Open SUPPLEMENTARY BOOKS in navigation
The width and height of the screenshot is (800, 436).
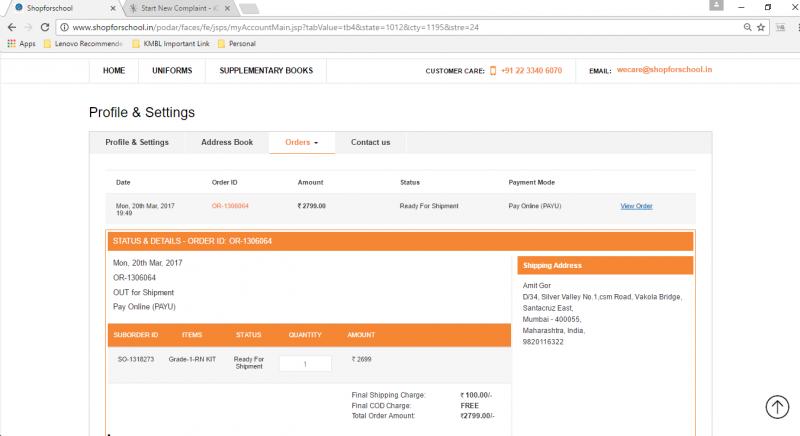[266, 71]
